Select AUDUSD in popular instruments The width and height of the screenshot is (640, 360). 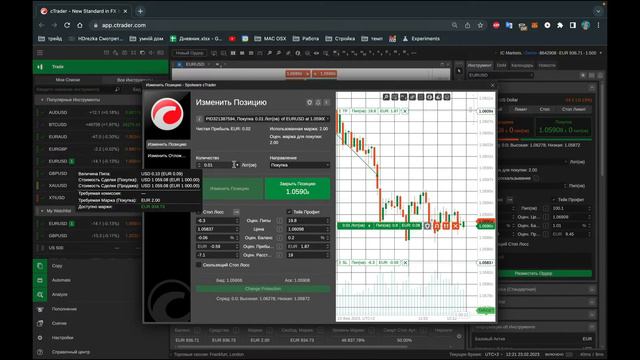(58, 112)
